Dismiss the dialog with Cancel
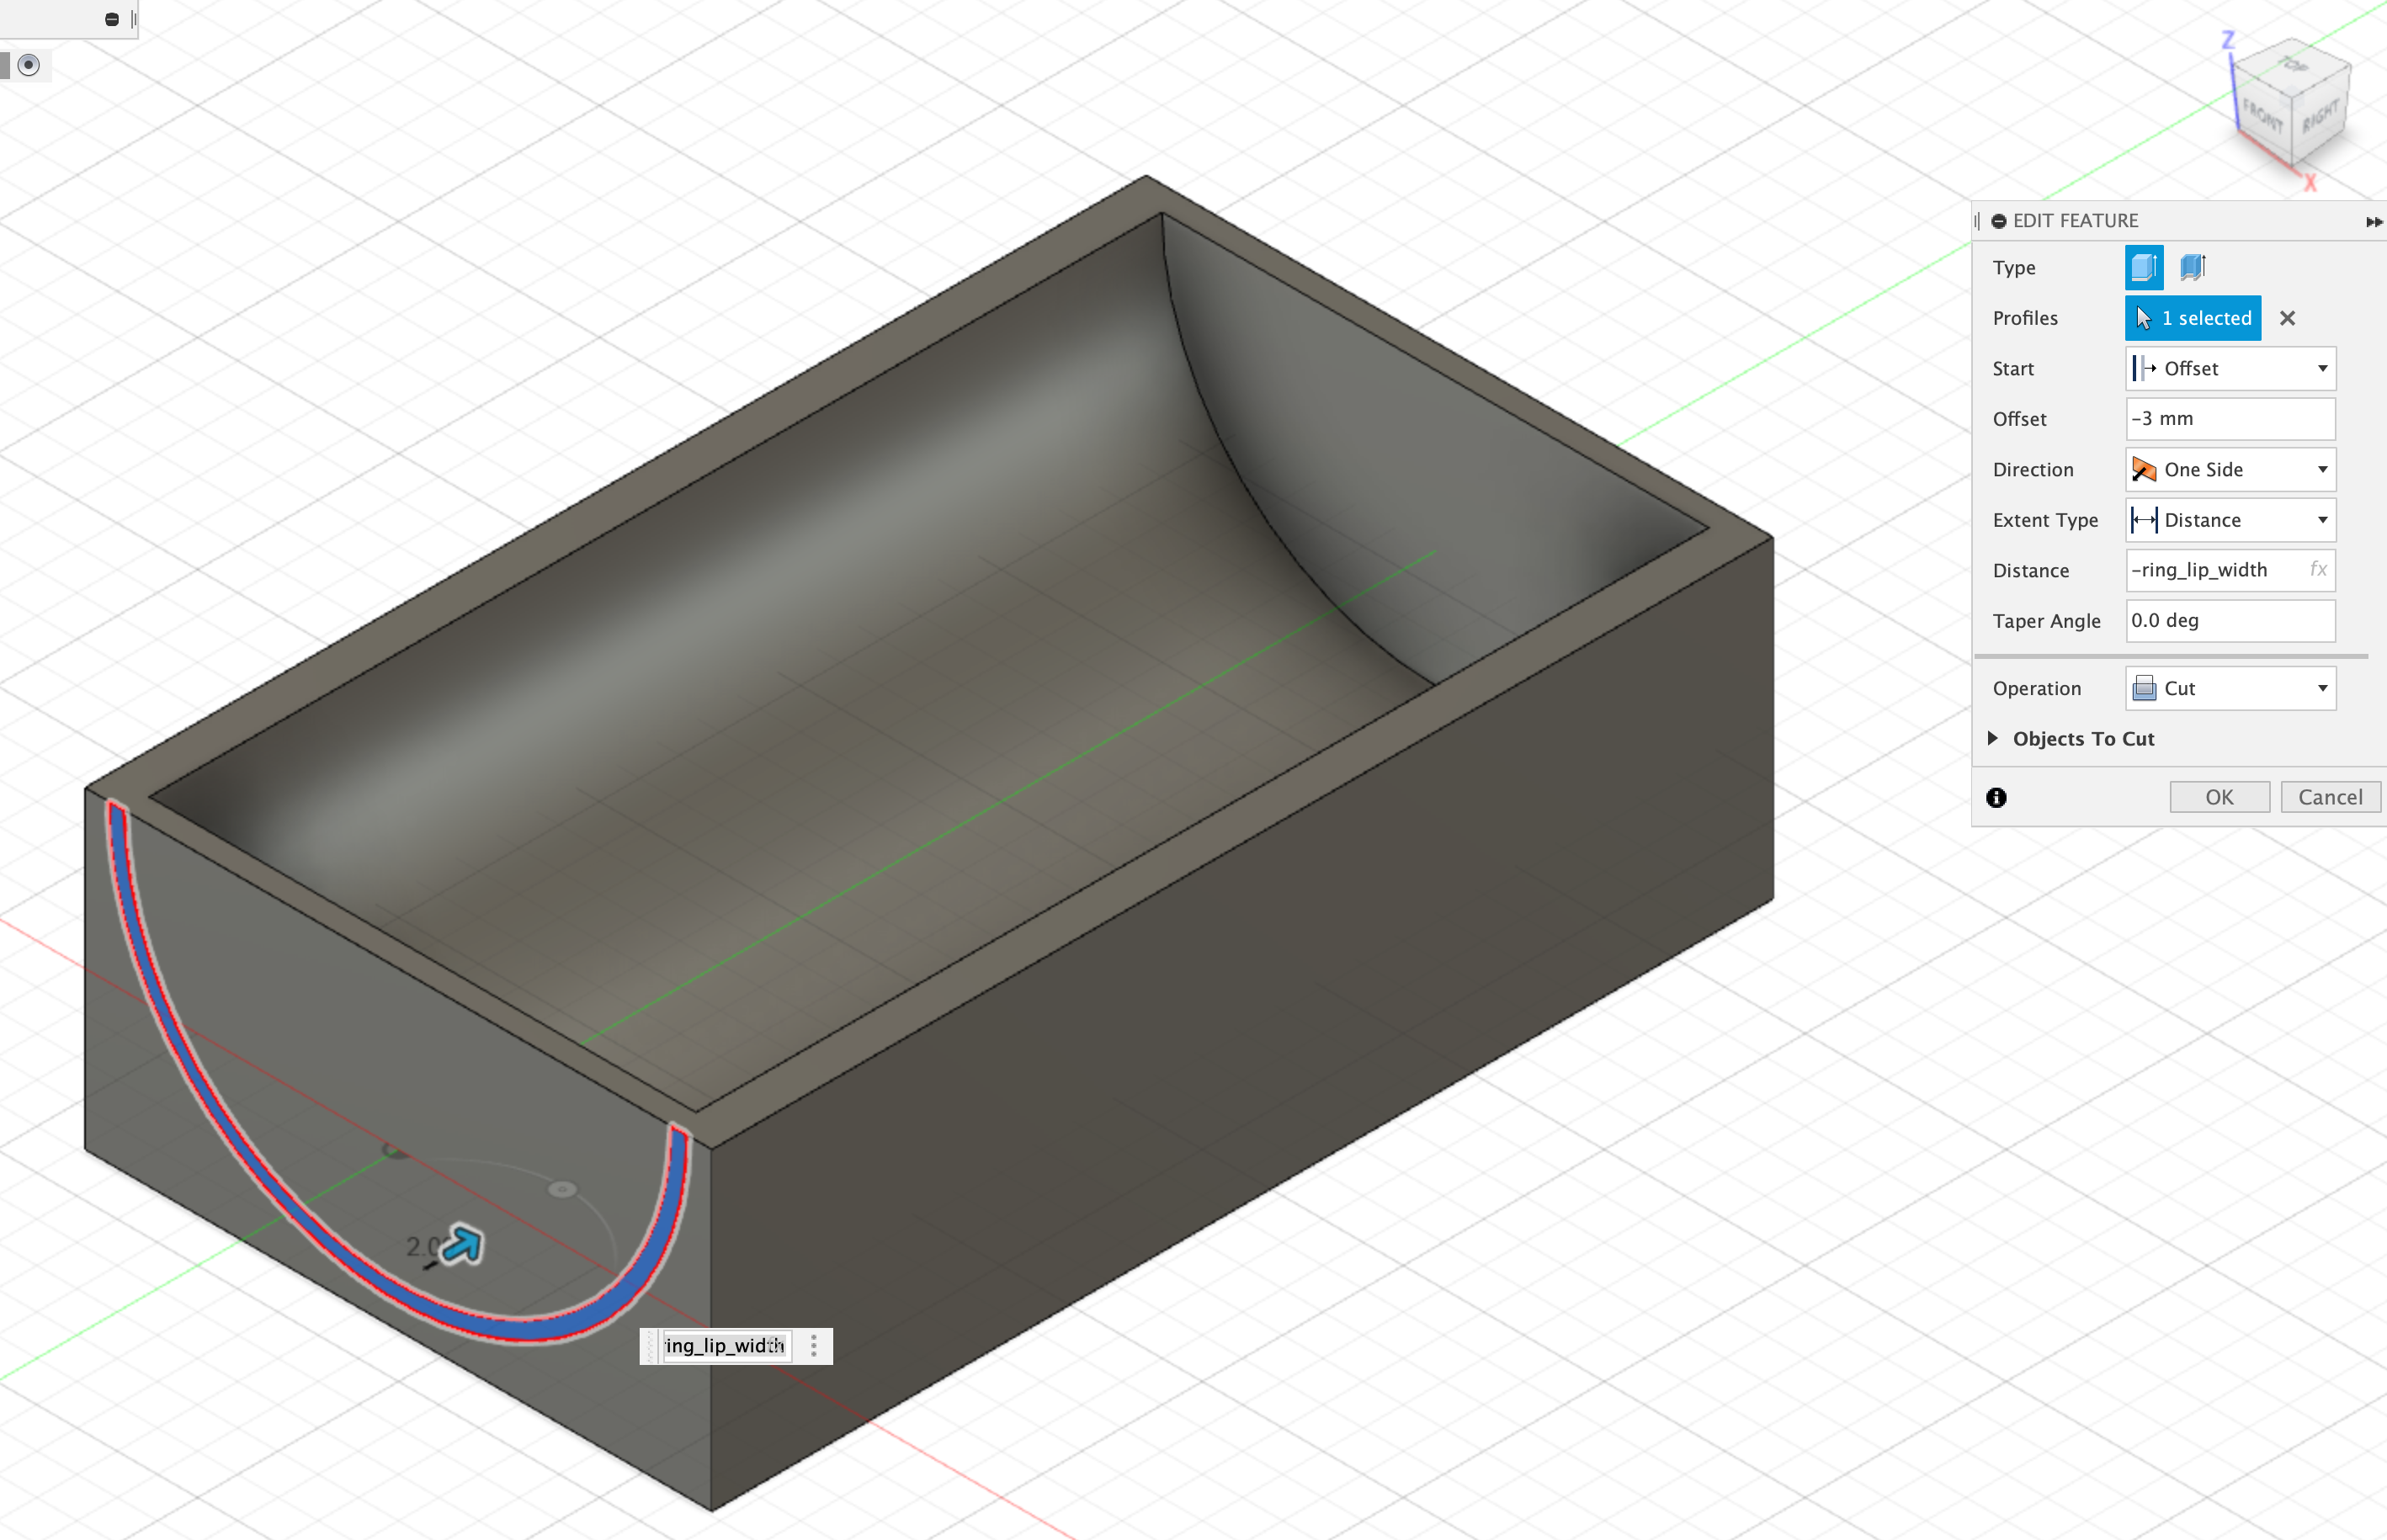 [x=2331, y=797]
